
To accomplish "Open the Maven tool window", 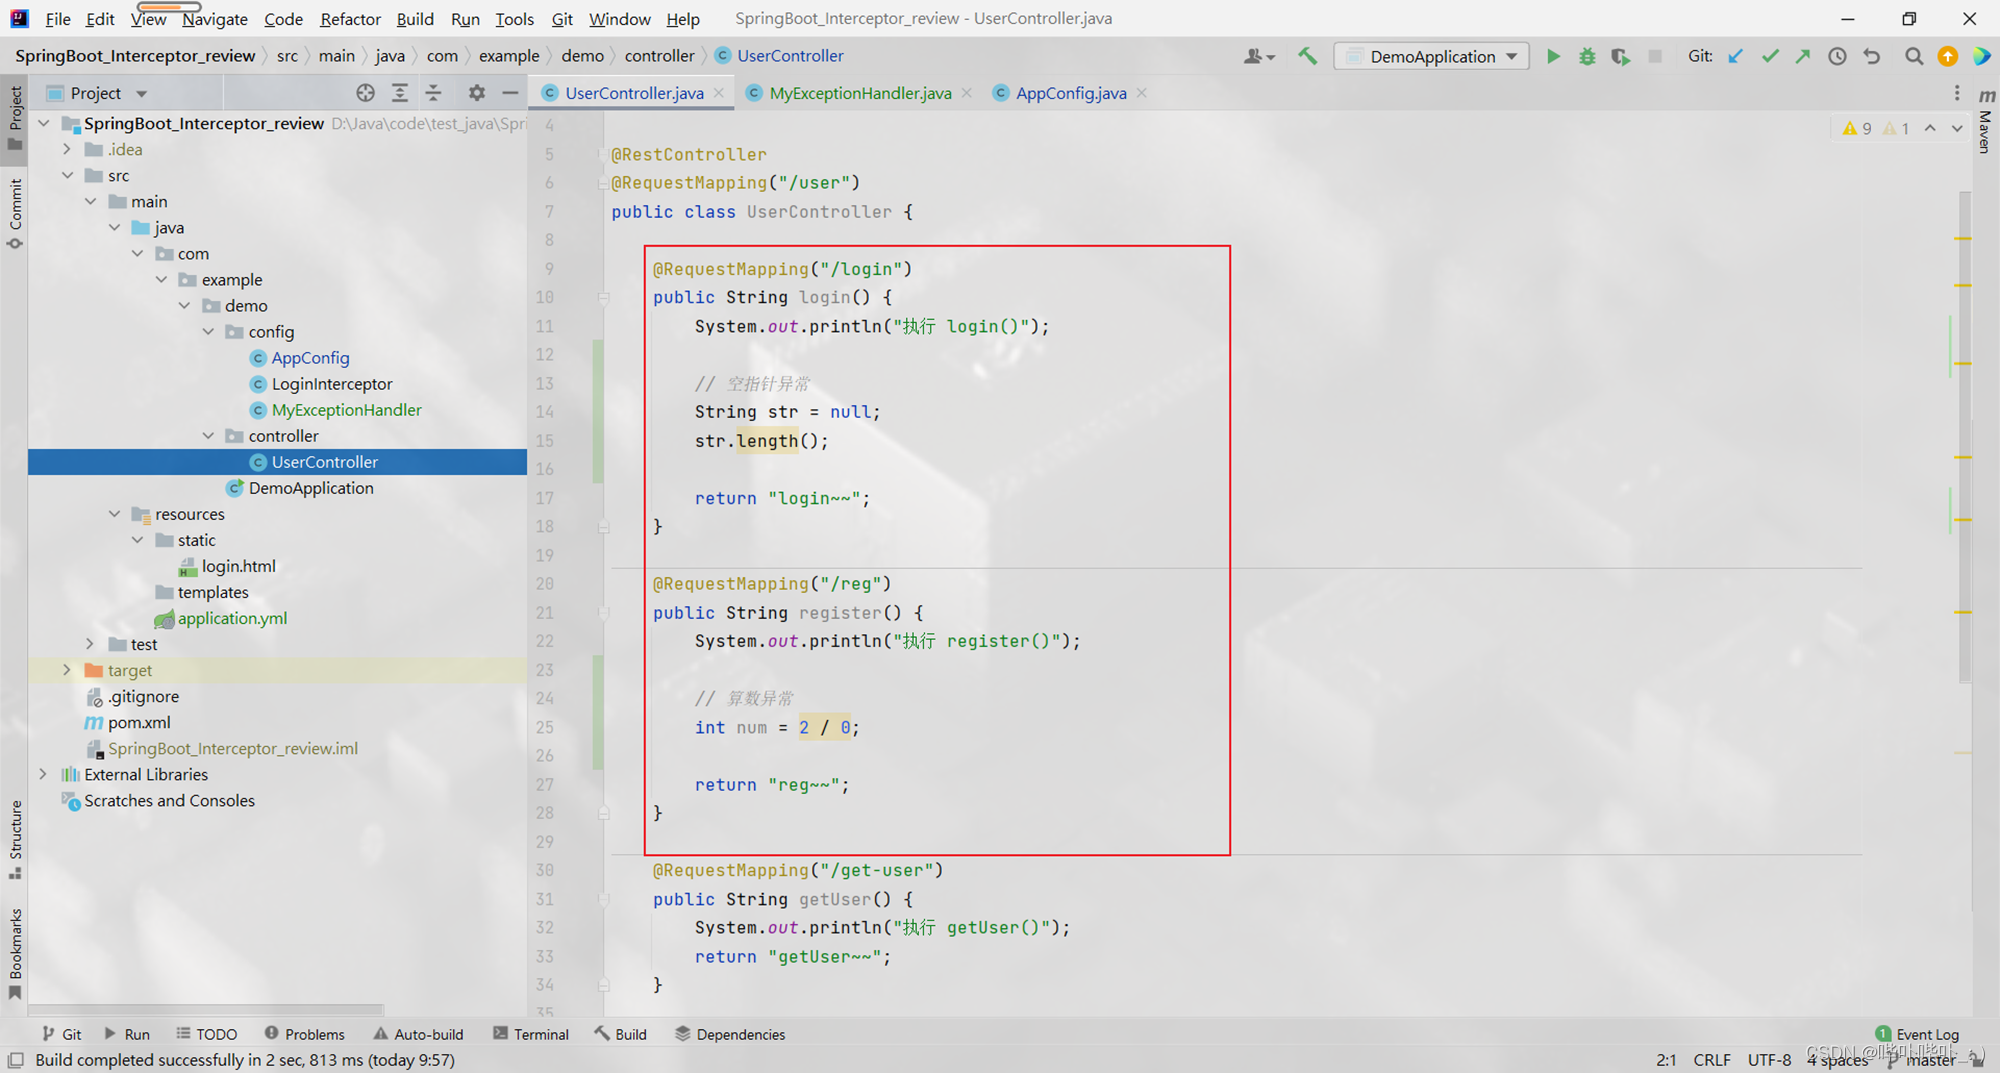I will [x=1986, y=120].
